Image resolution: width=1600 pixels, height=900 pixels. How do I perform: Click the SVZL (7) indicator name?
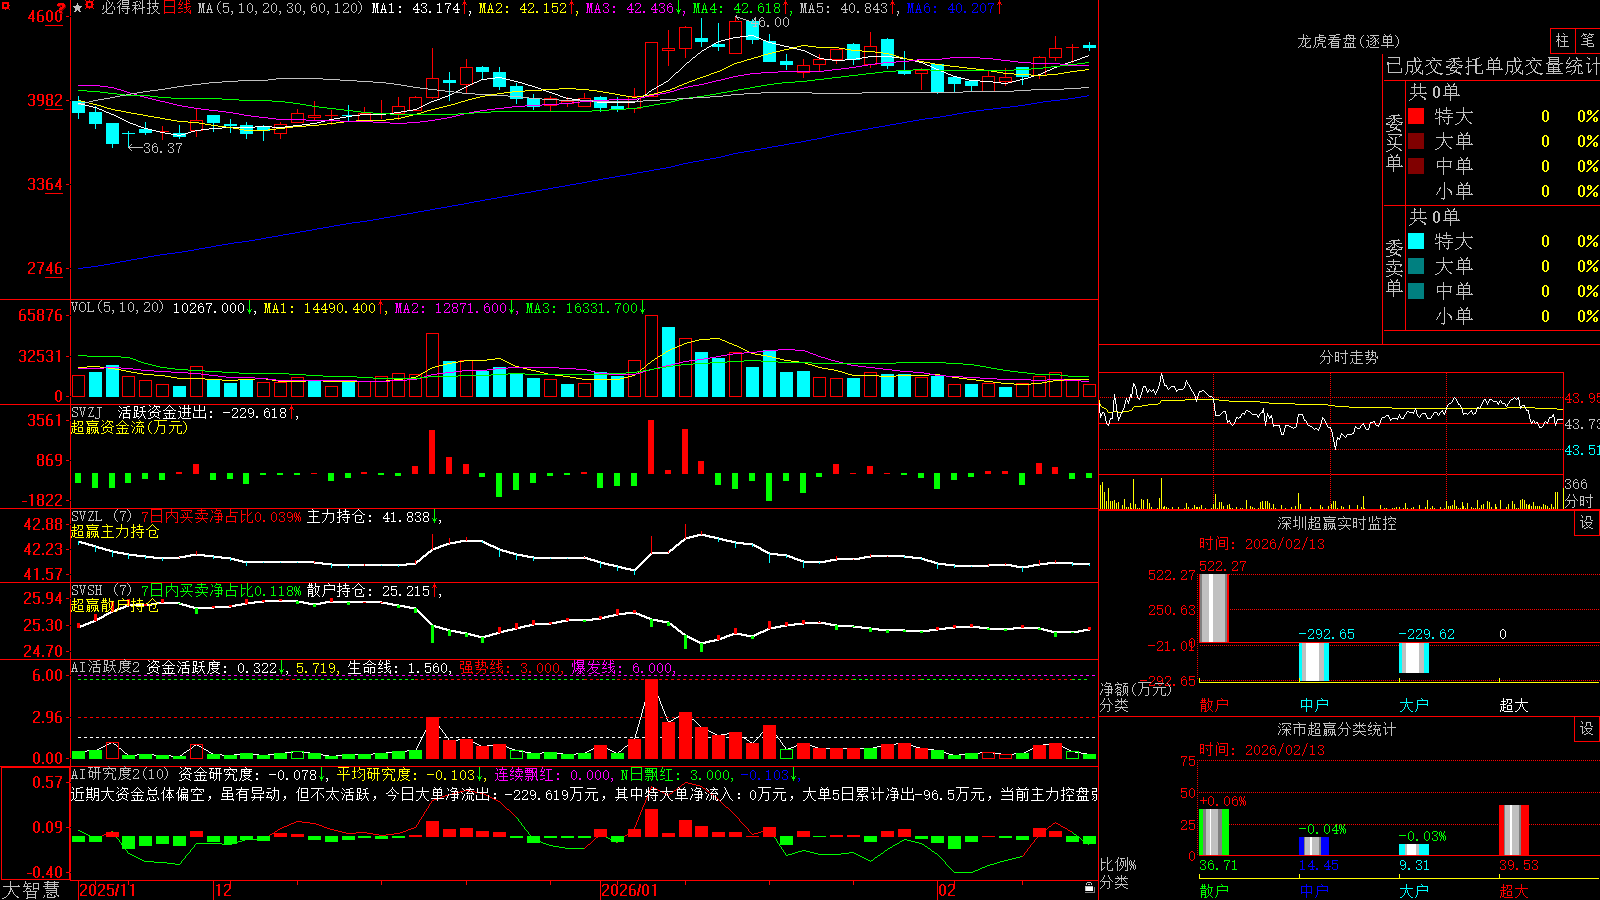(101, 517)
